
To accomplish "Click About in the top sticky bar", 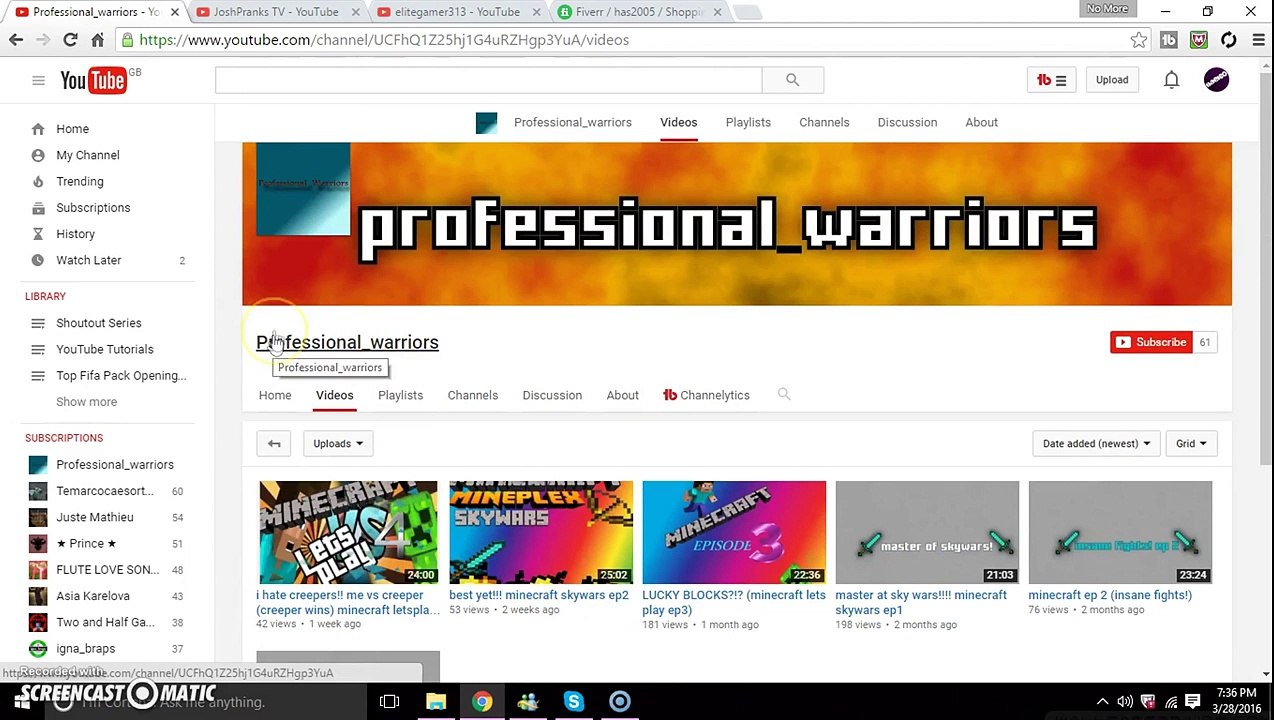I will (x=981, y=122).
